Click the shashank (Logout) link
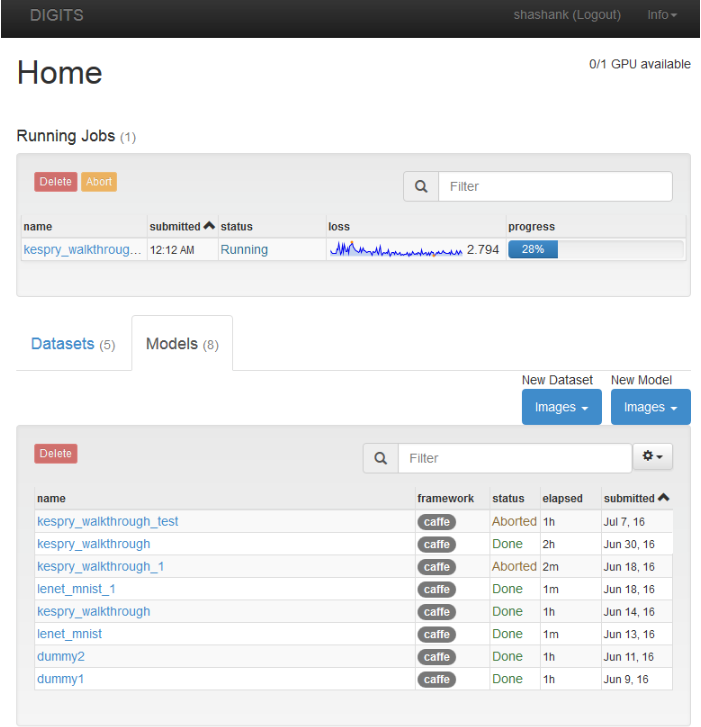The height and width of the screenshot is (727, 701). (567, 15)
